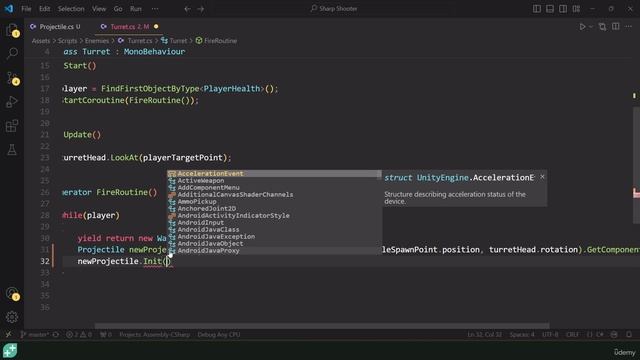Open the Source Control view
The image size is (640, 360).
(12, 78)
